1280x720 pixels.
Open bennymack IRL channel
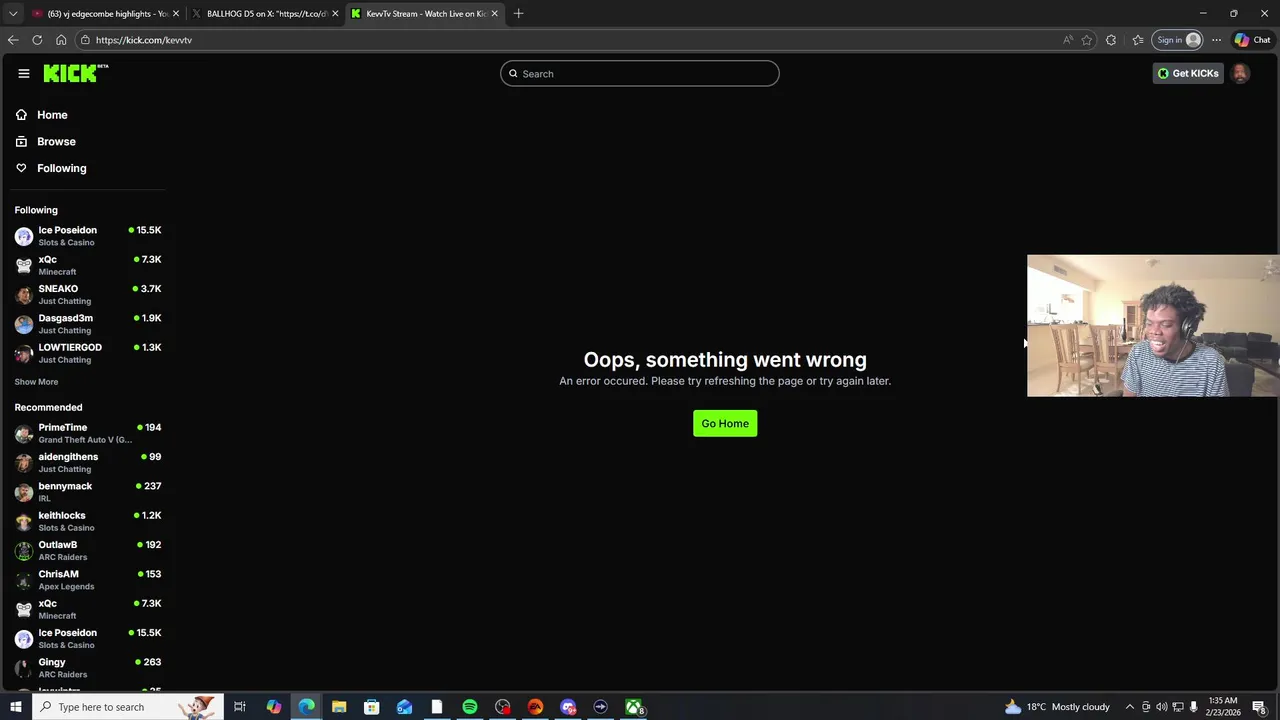tap(88, 492)
